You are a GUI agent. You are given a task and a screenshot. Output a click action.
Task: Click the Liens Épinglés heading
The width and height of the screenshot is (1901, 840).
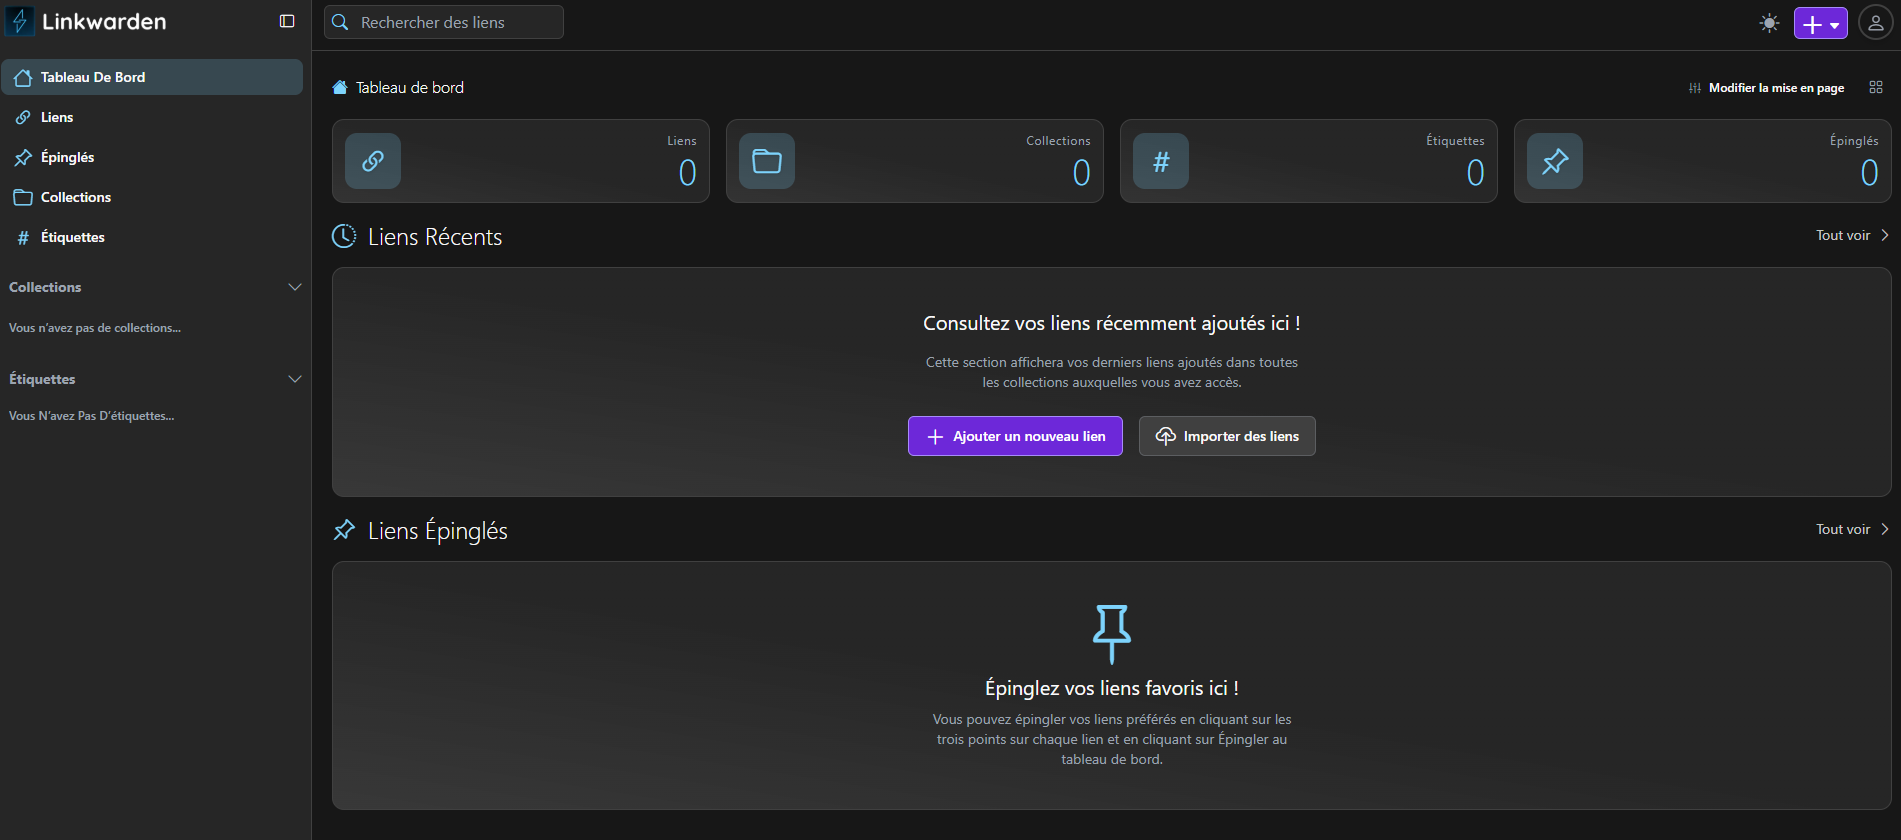click(438, 531)
